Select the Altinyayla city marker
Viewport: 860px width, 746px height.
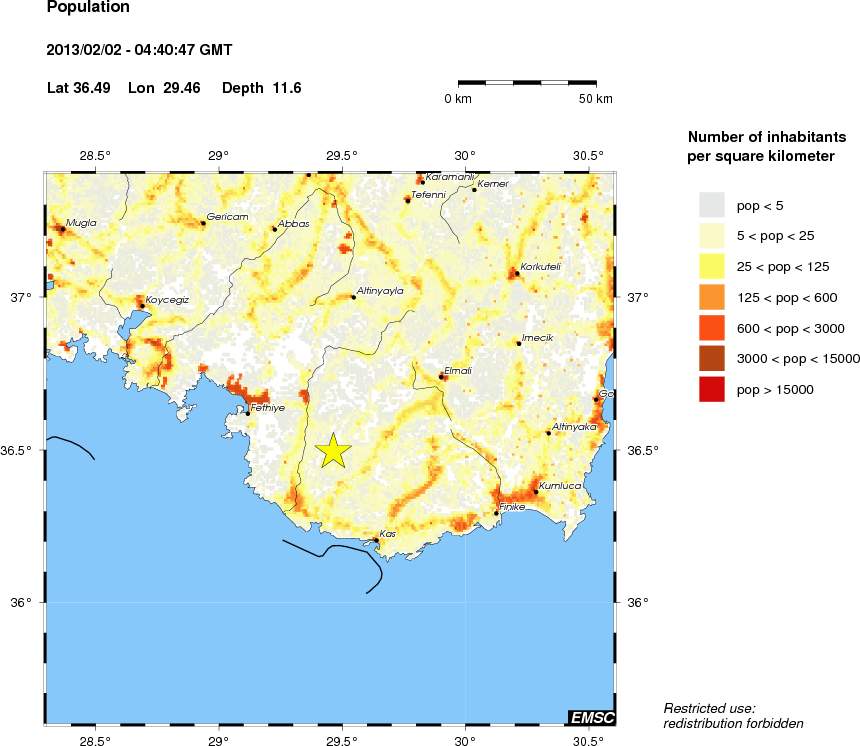[x=354, y=297]
